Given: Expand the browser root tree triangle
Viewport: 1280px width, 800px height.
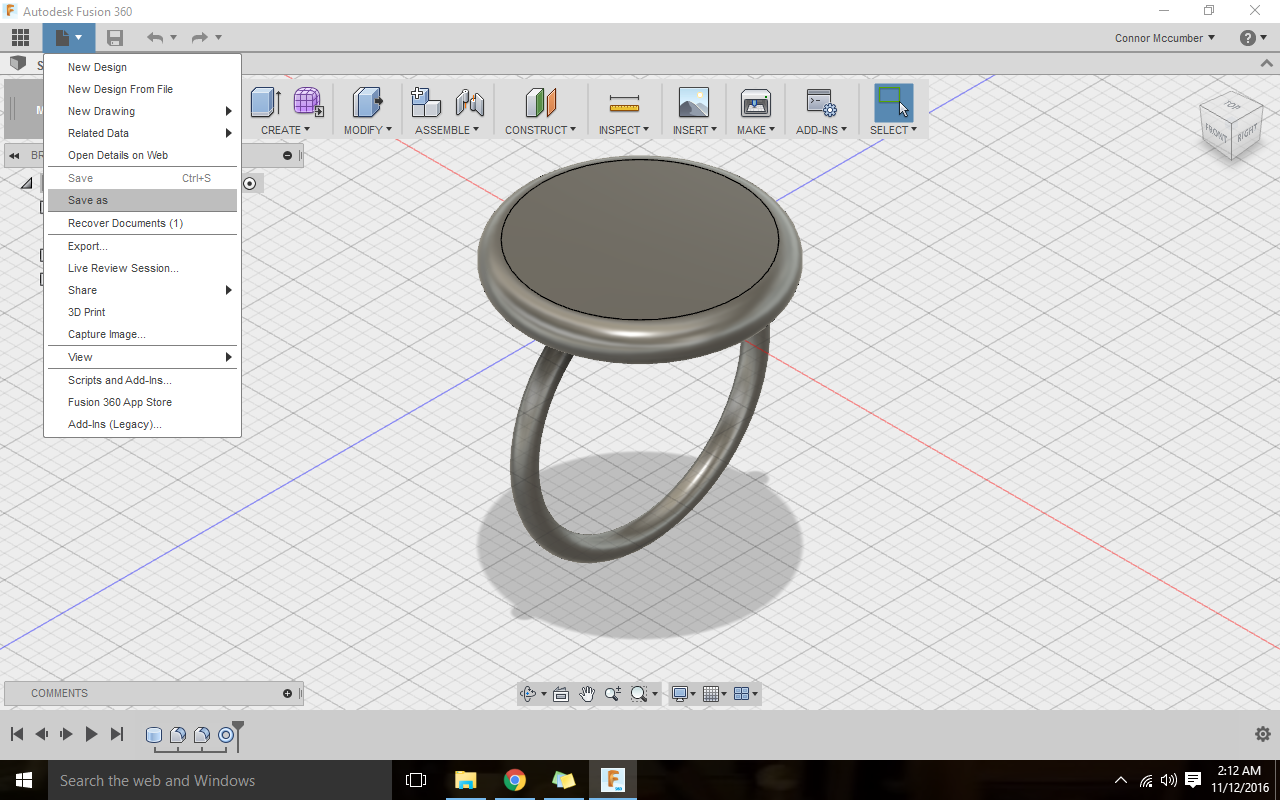Looking at the screenshot, I should coord(26,183).
